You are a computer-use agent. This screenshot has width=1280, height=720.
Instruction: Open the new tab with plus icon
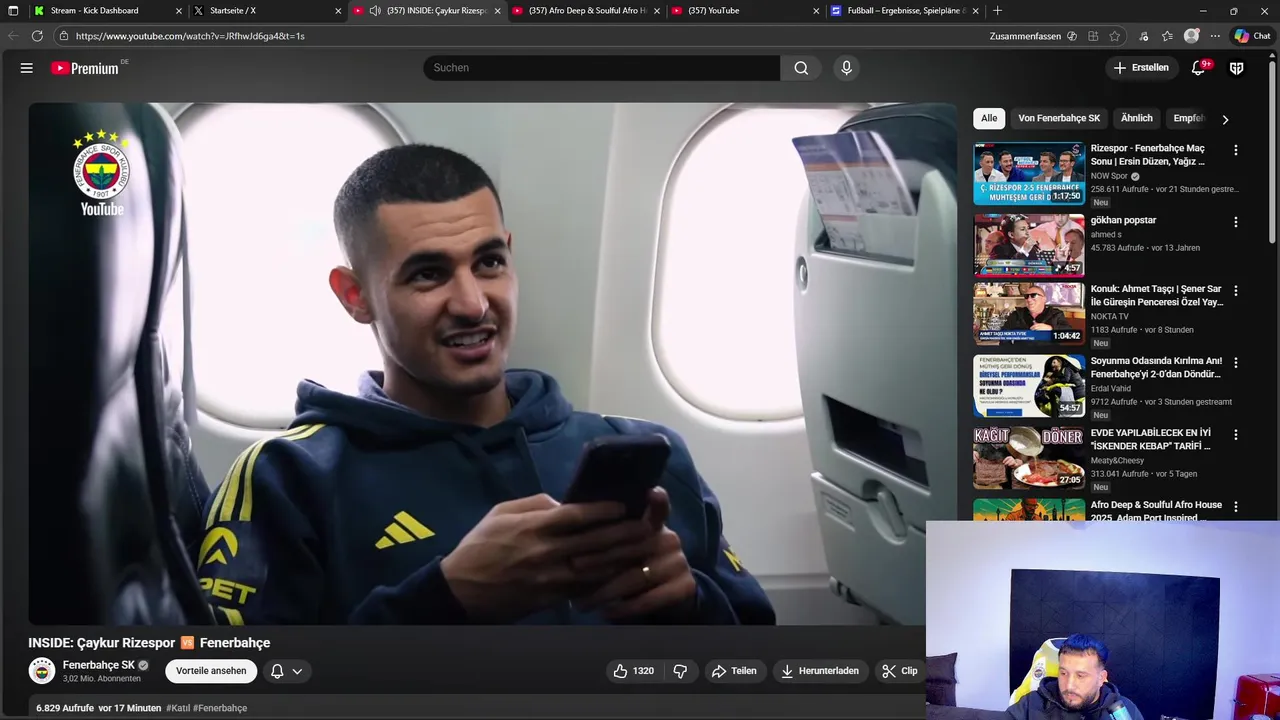997,11
